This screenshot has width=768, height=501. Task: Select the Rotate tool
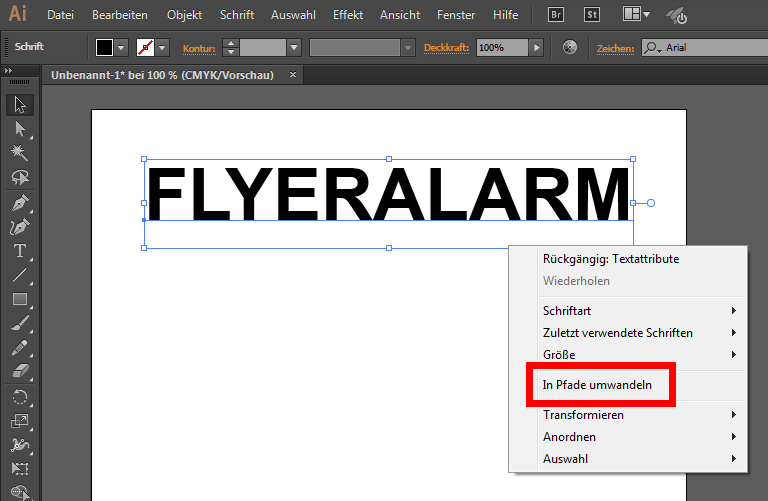(x=19, y=397)
